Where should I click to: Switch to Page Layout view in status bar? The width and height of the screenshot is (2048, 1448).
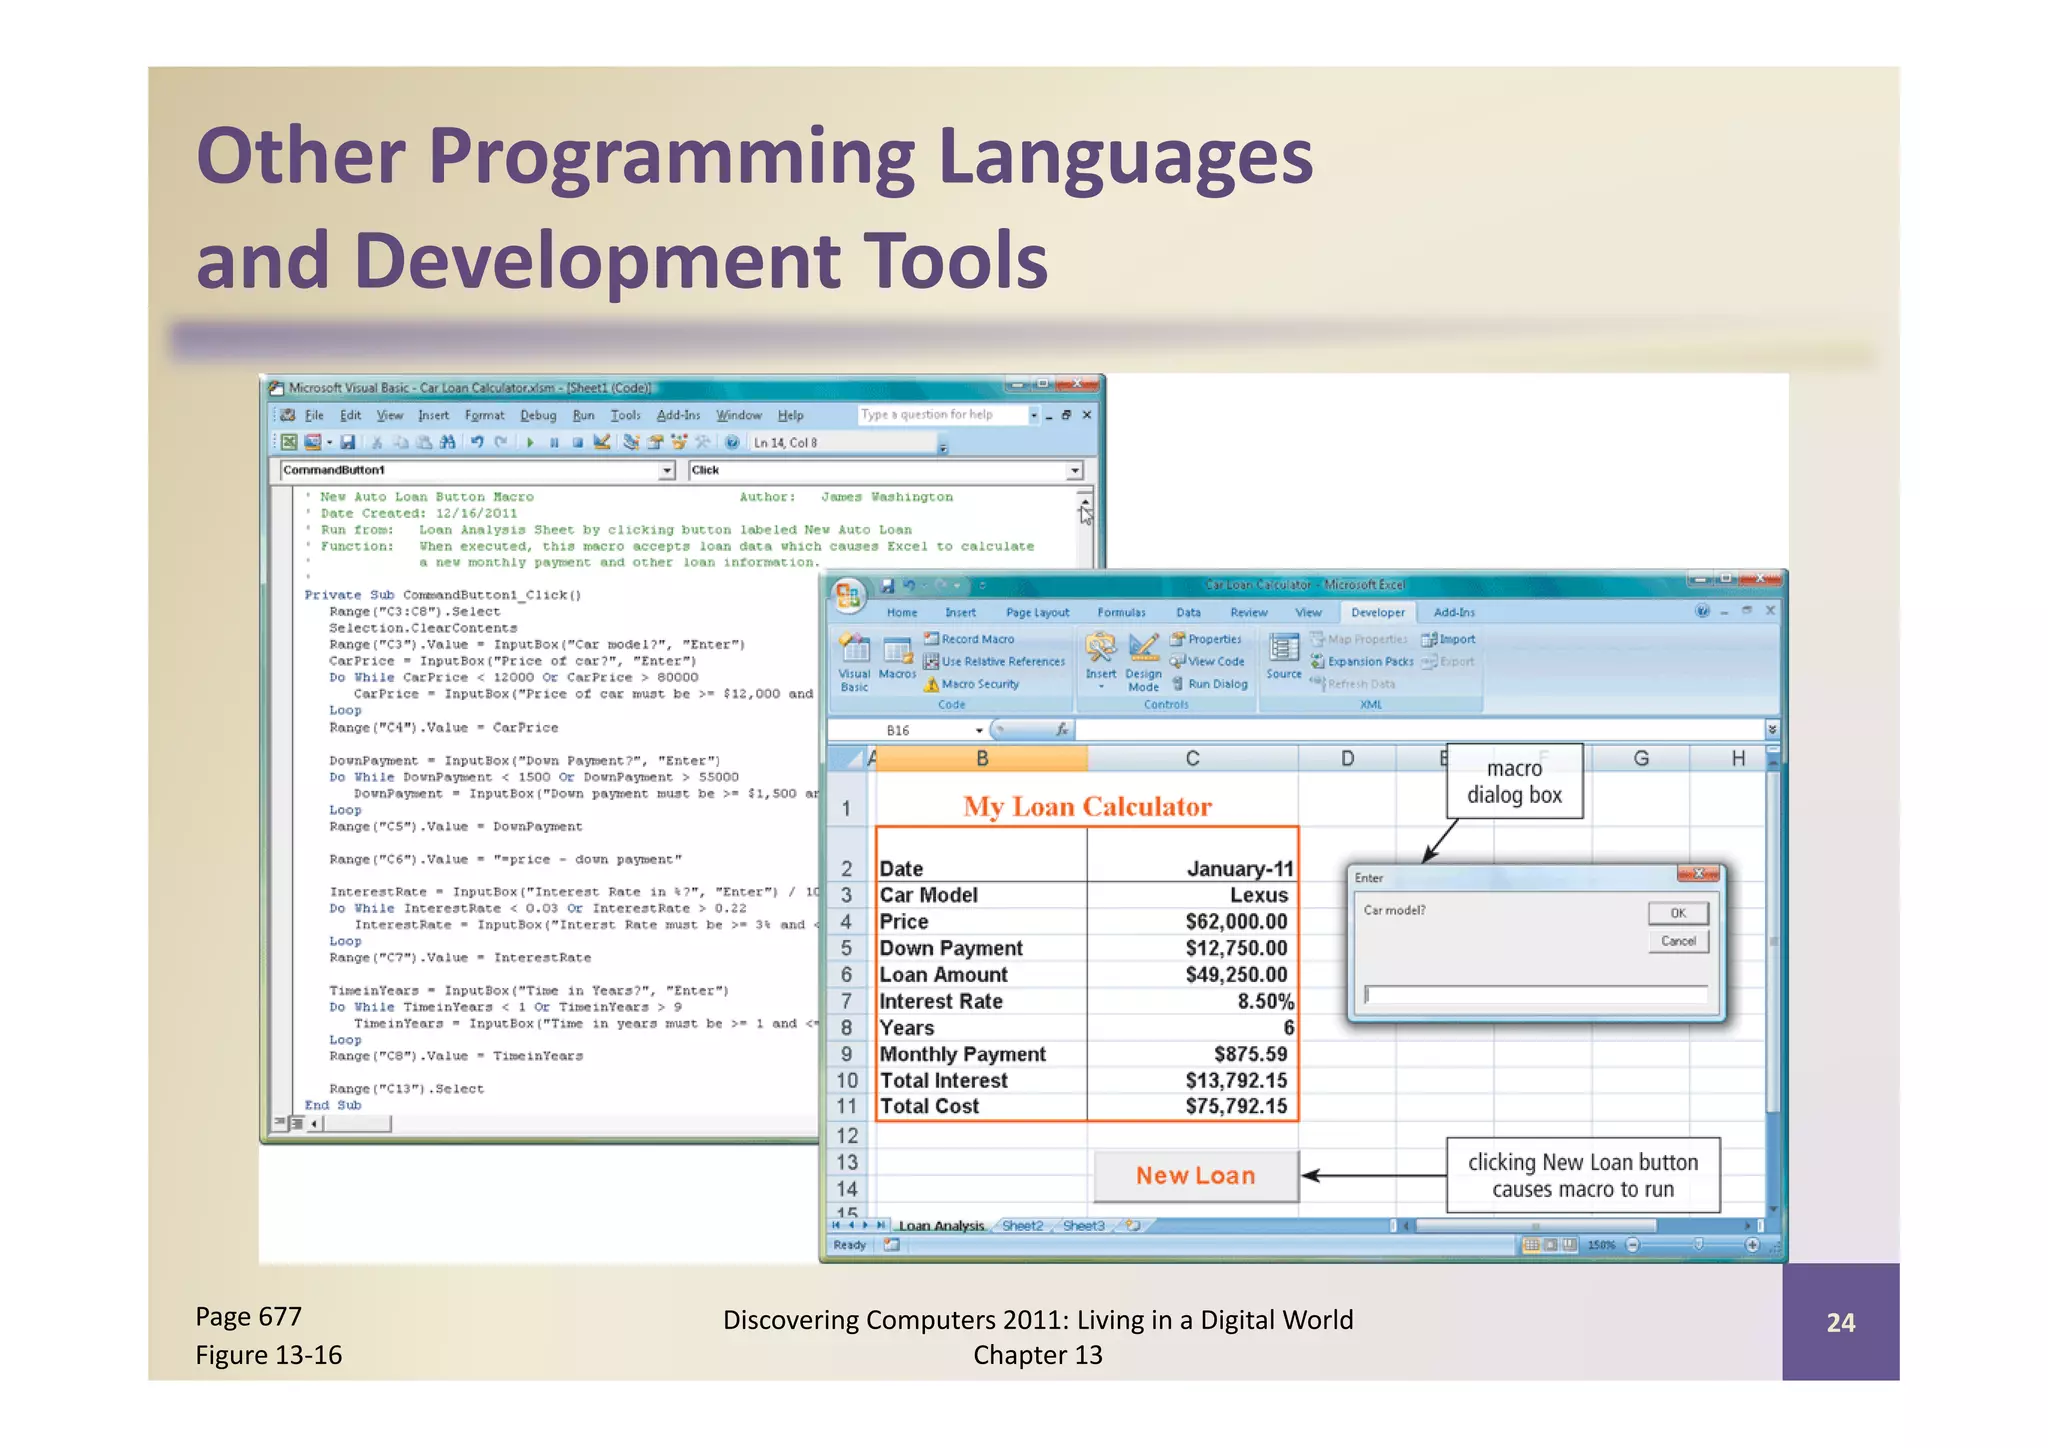1550,1244
